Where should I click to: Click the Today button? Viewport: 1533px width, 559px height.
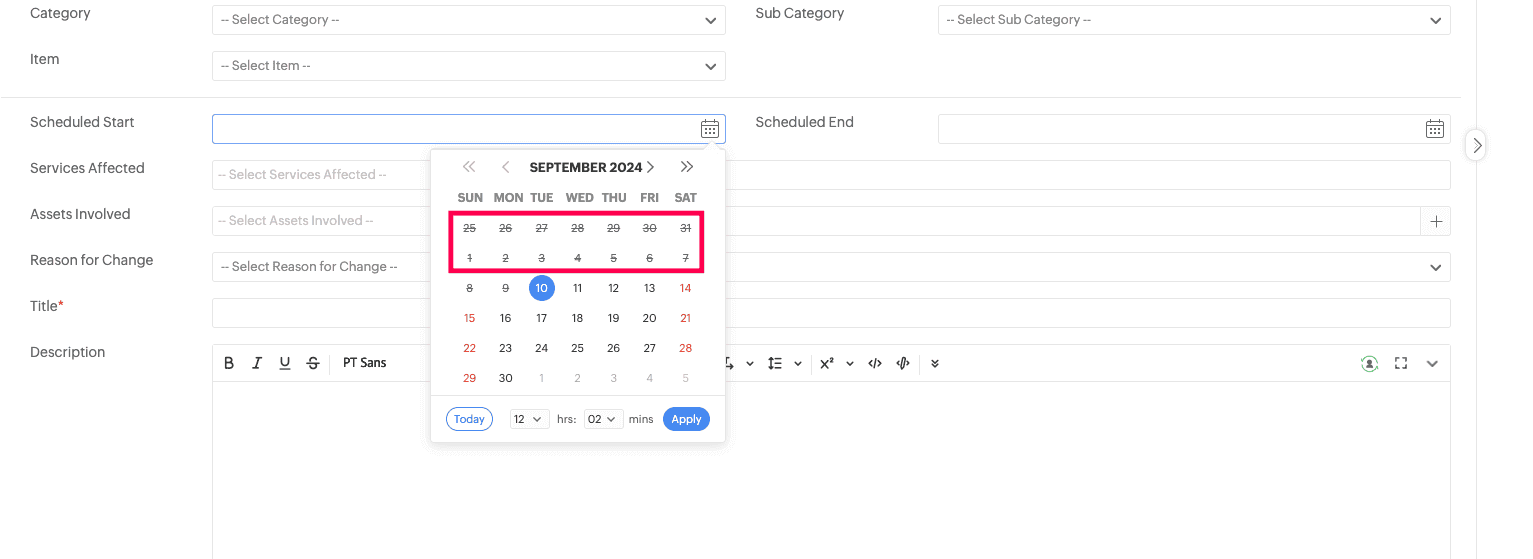coord(469,419)
